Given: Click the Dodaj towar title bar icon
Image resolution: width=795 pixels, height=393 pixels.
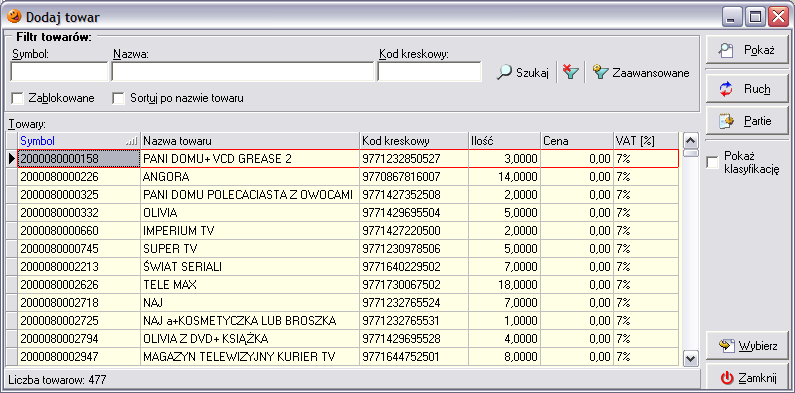Looking at the screenshot, I should coord(14,16).
